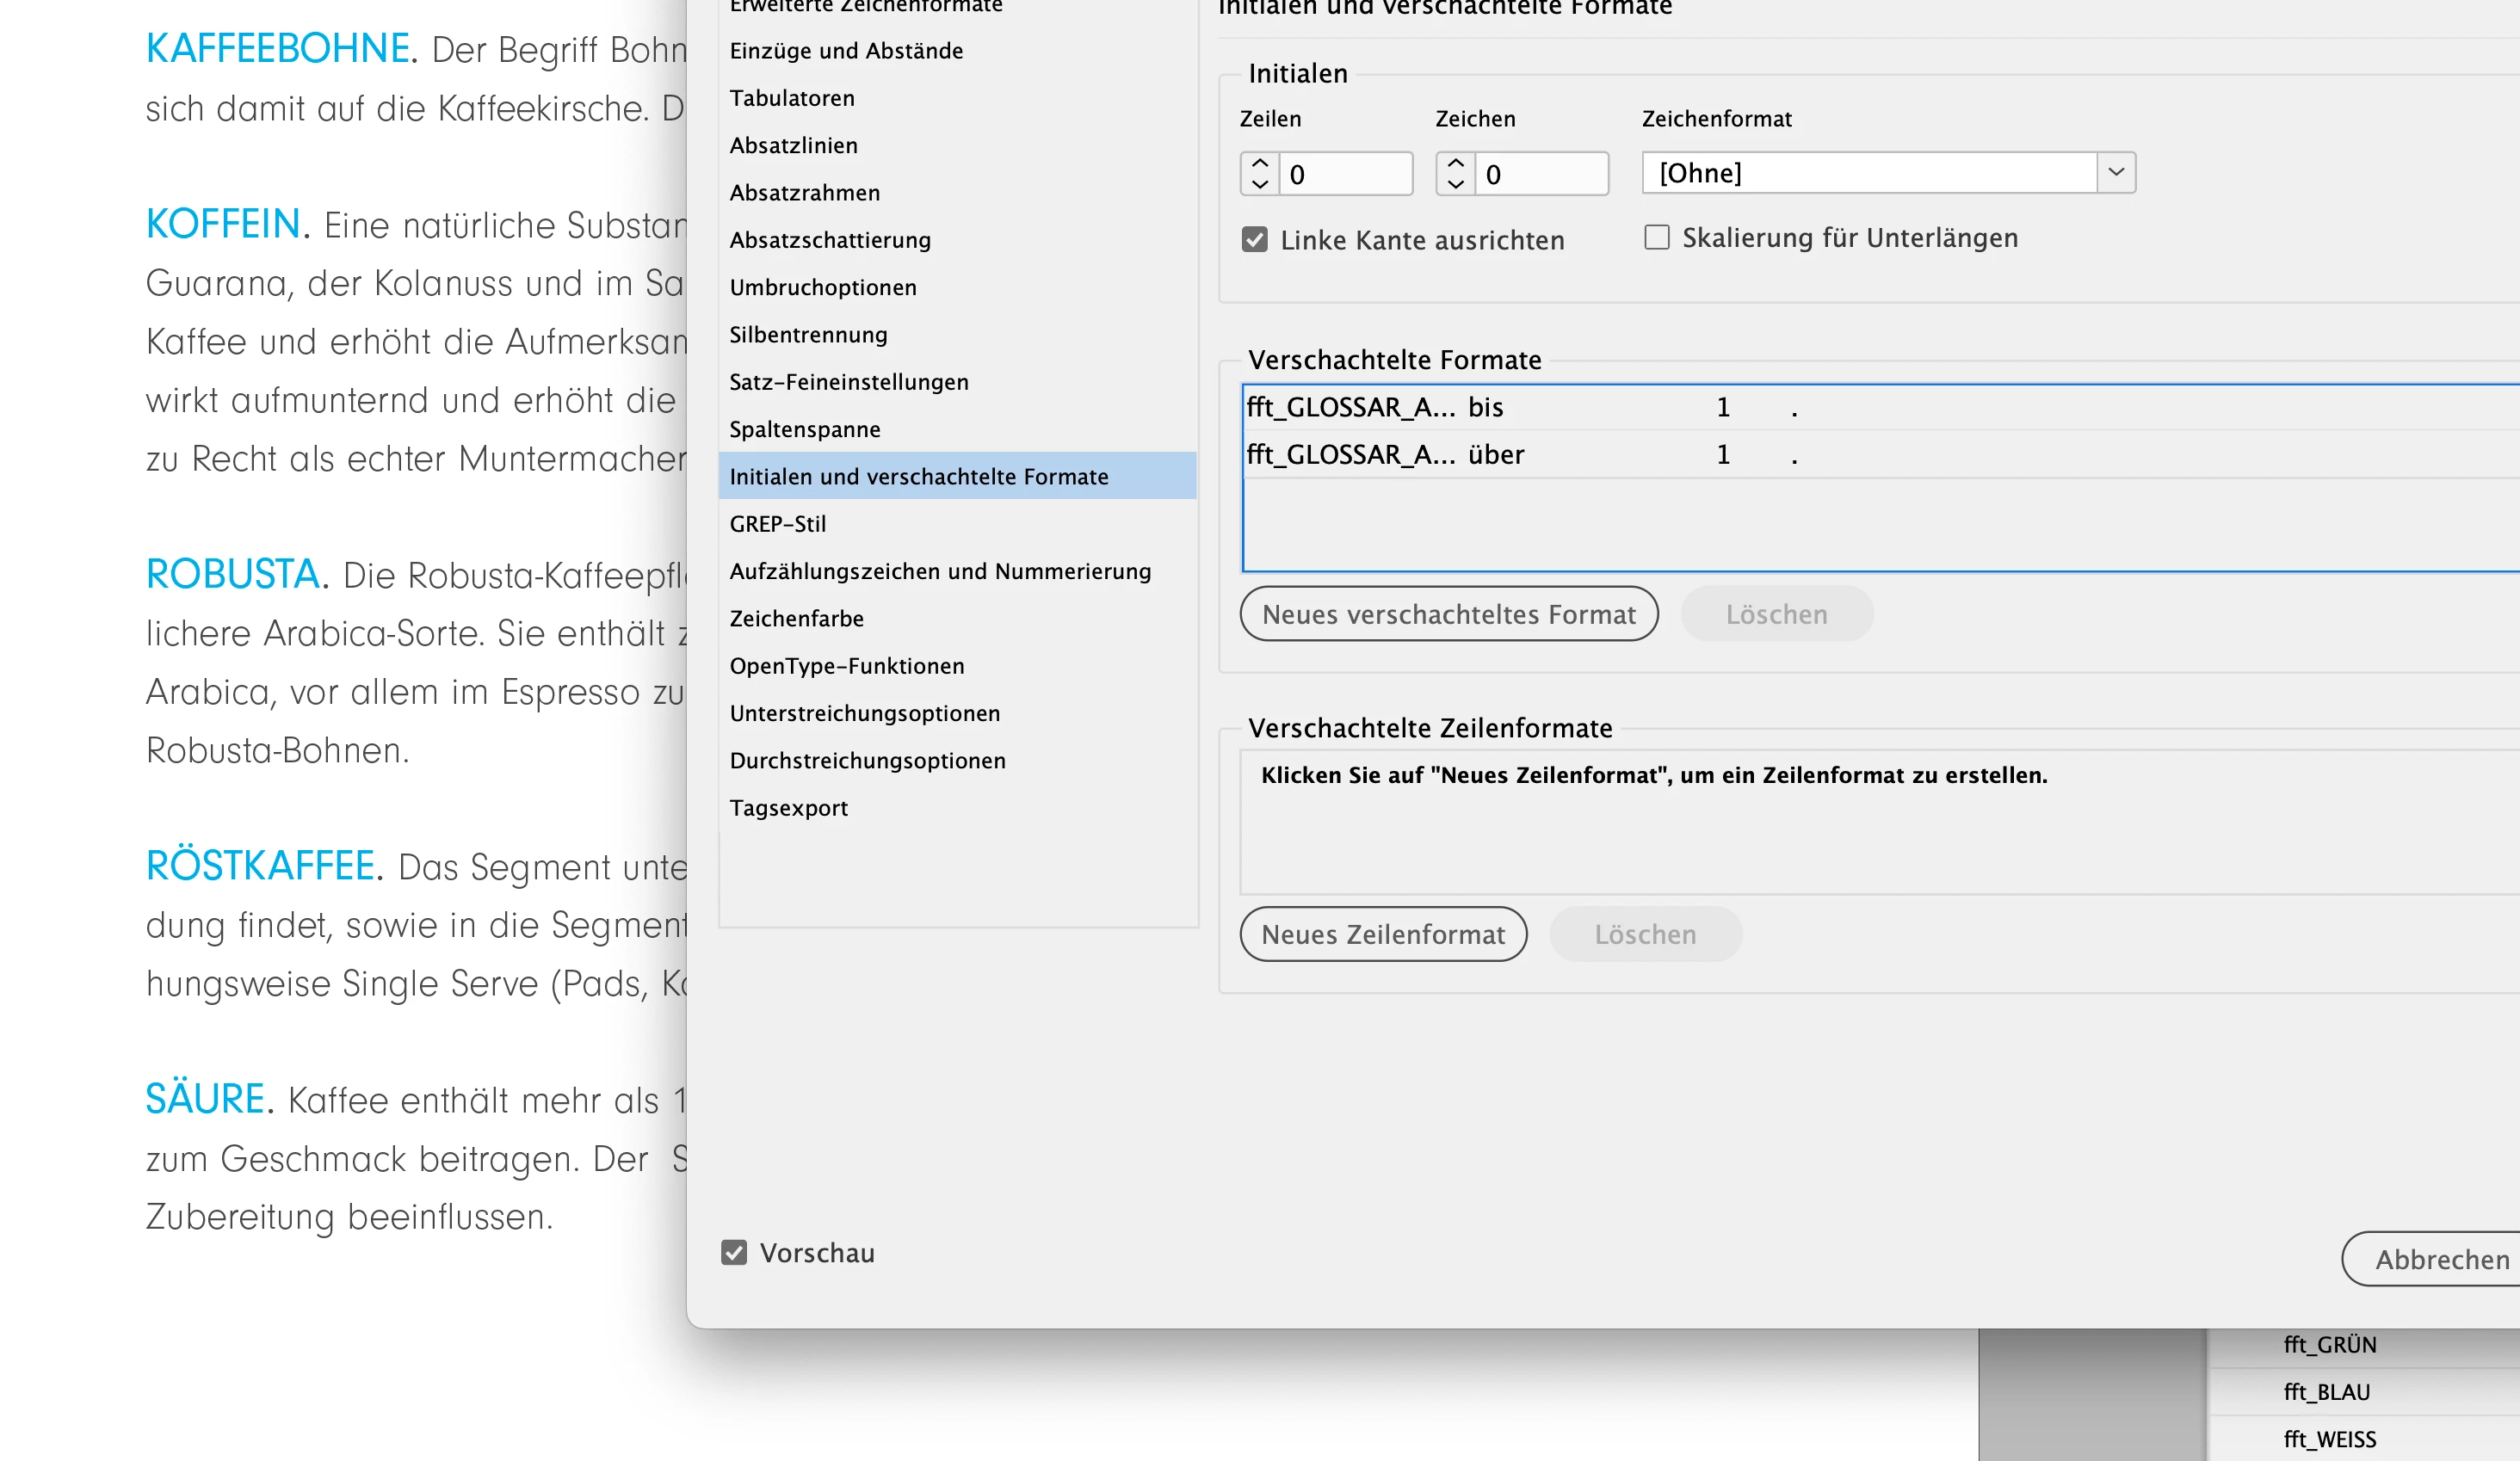This screenshot has width=2520, height=1461.
Task: Open the GREP-Stil section
Action: 778,524
